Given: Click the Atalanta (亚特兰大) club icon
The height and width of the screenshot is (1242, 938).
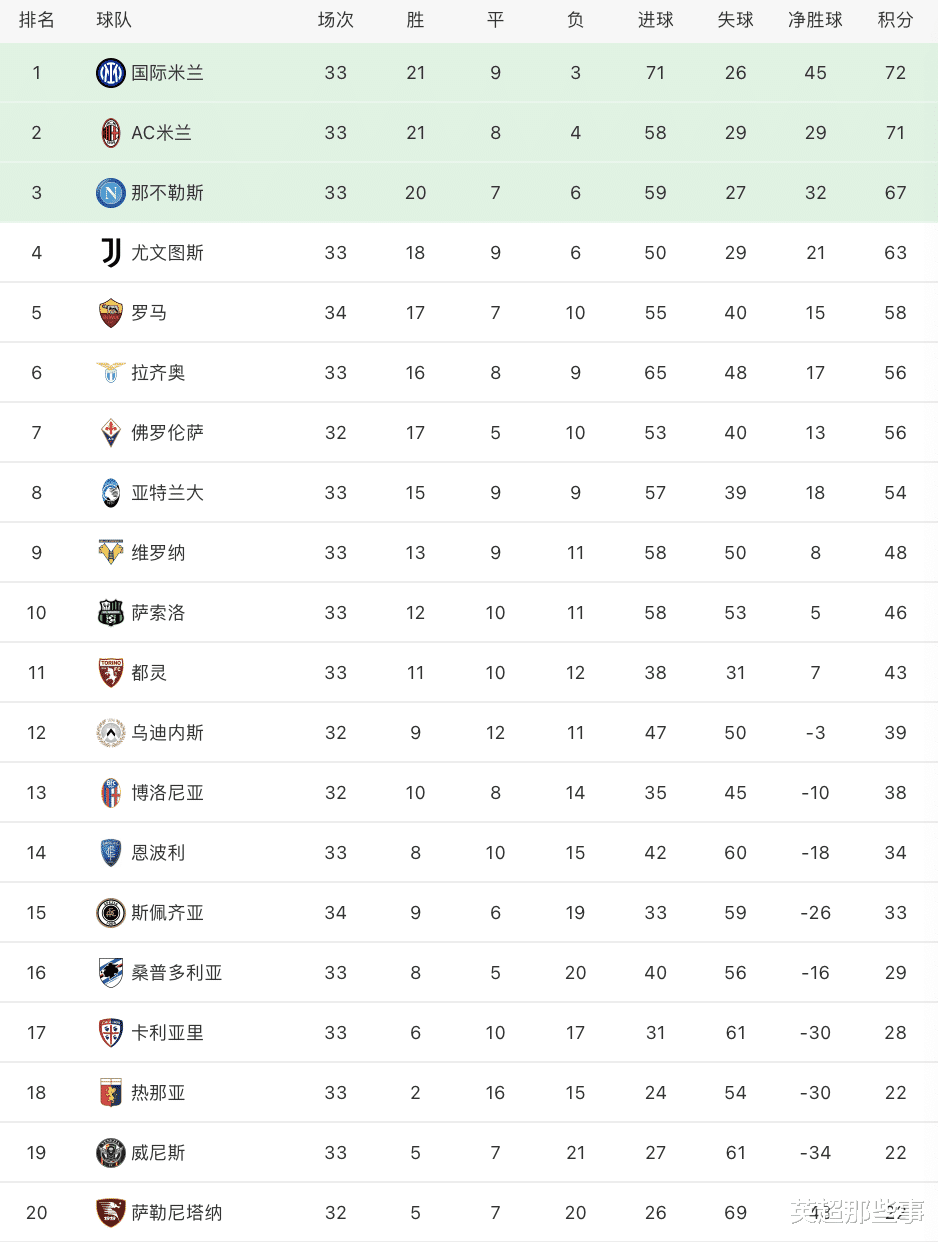Looking at the screenshot, I should click(x=111, y=493).
